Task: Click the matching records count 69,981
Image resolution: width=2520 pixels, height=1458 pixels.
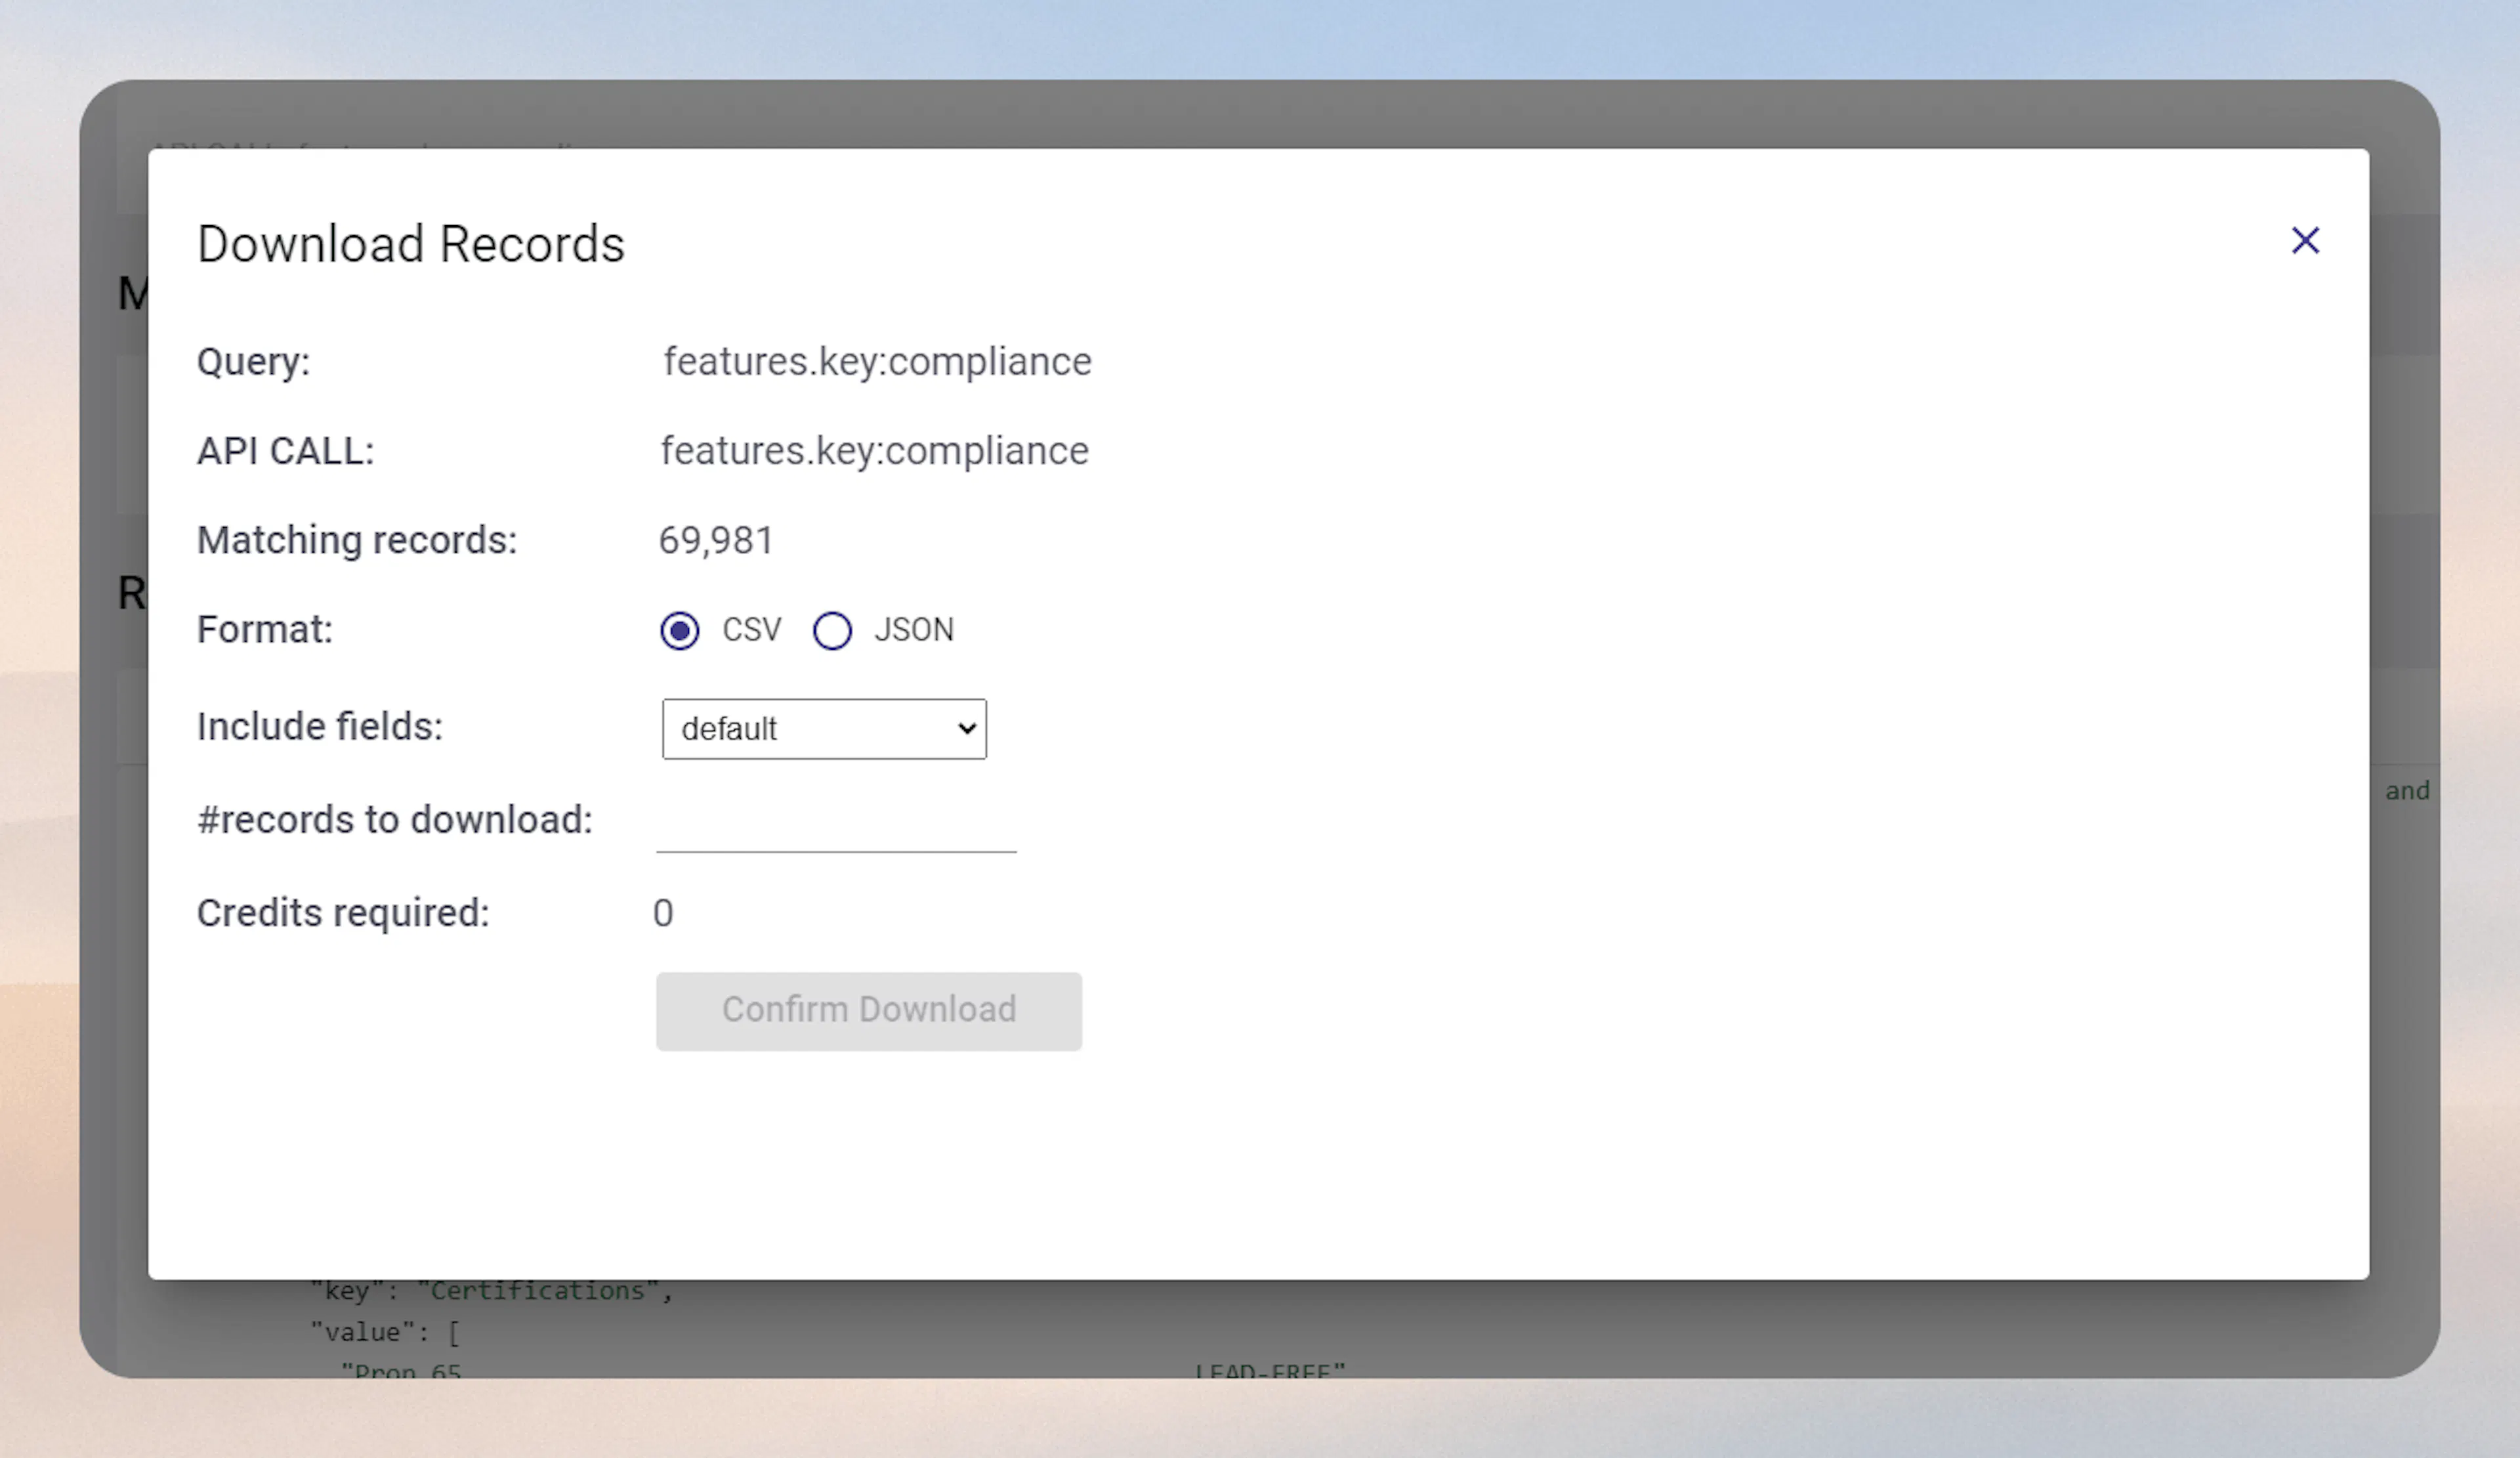Action: (x=715, y=540)
